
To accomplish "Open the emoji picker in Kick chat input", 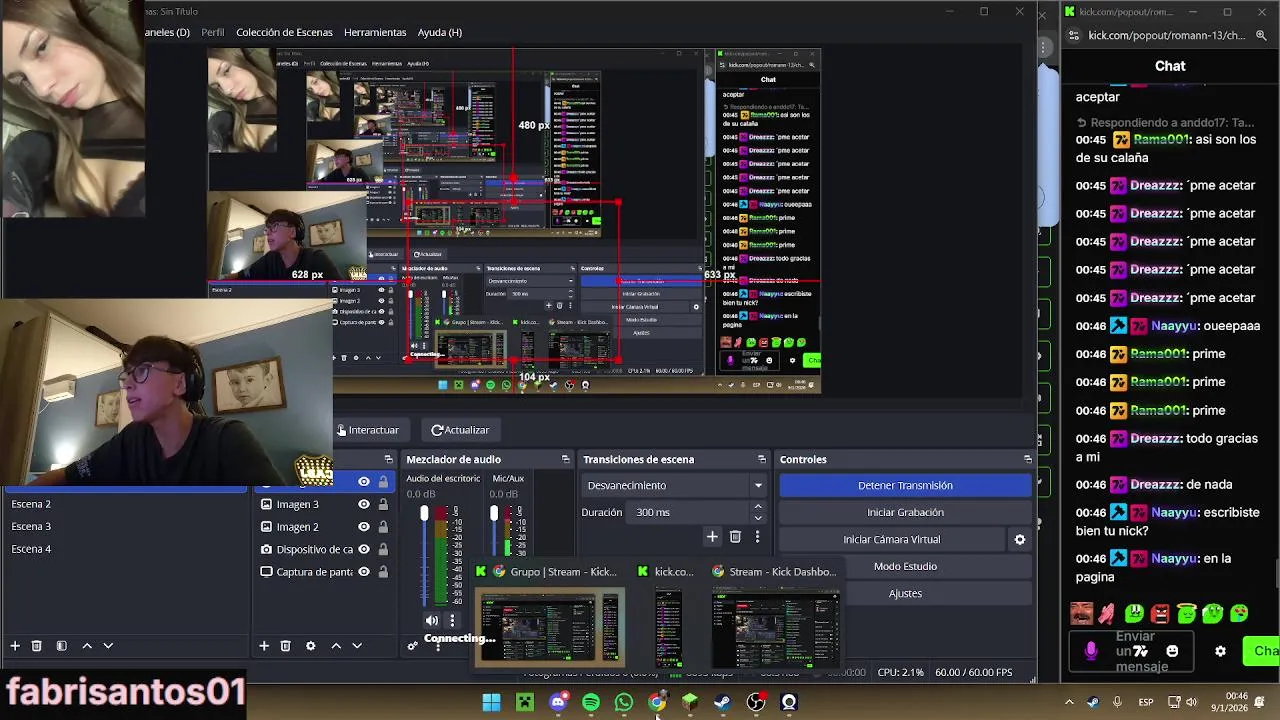I will click(1172, 651).
